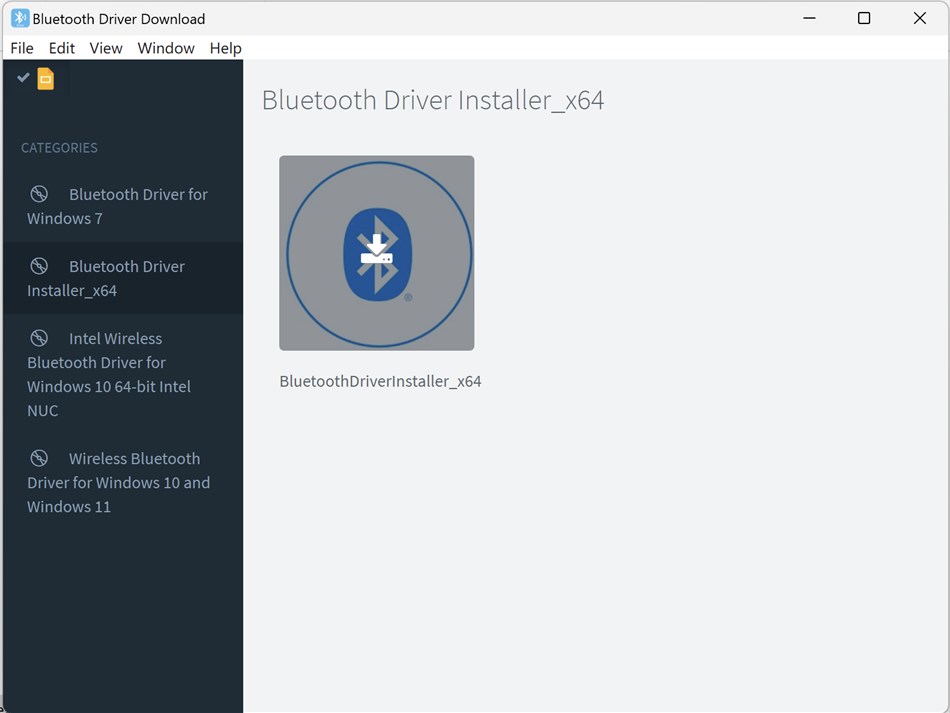
Task: Open the Edit menu
Action: [61, 47]
